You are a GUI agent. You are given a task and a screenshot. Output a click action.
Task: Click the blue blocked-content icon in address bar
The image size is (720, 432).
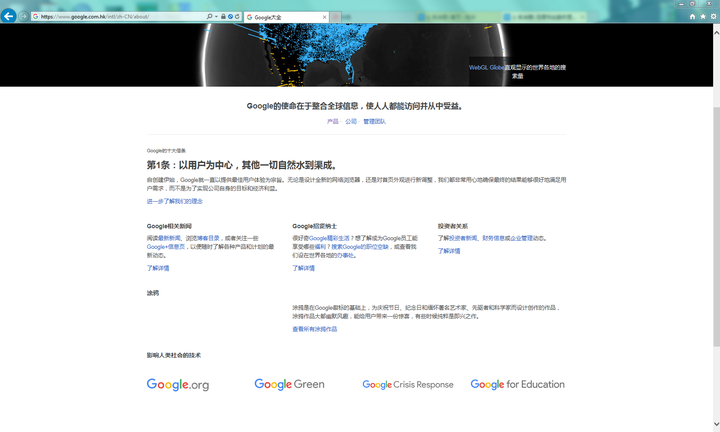[x=231, y=17]
